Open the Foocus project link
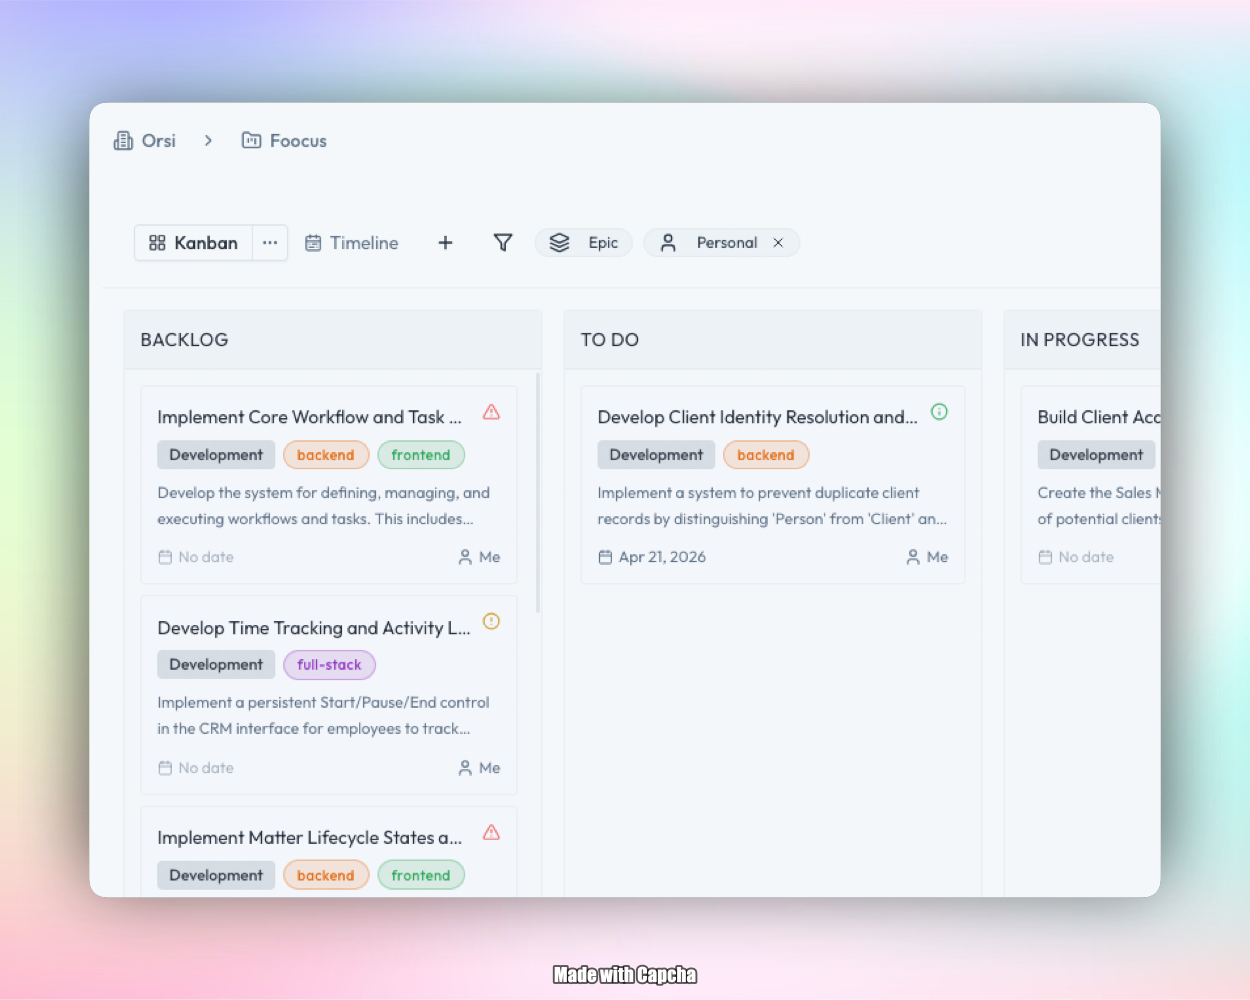This screenshot has width=1250, height=1000. coord(297,140)
